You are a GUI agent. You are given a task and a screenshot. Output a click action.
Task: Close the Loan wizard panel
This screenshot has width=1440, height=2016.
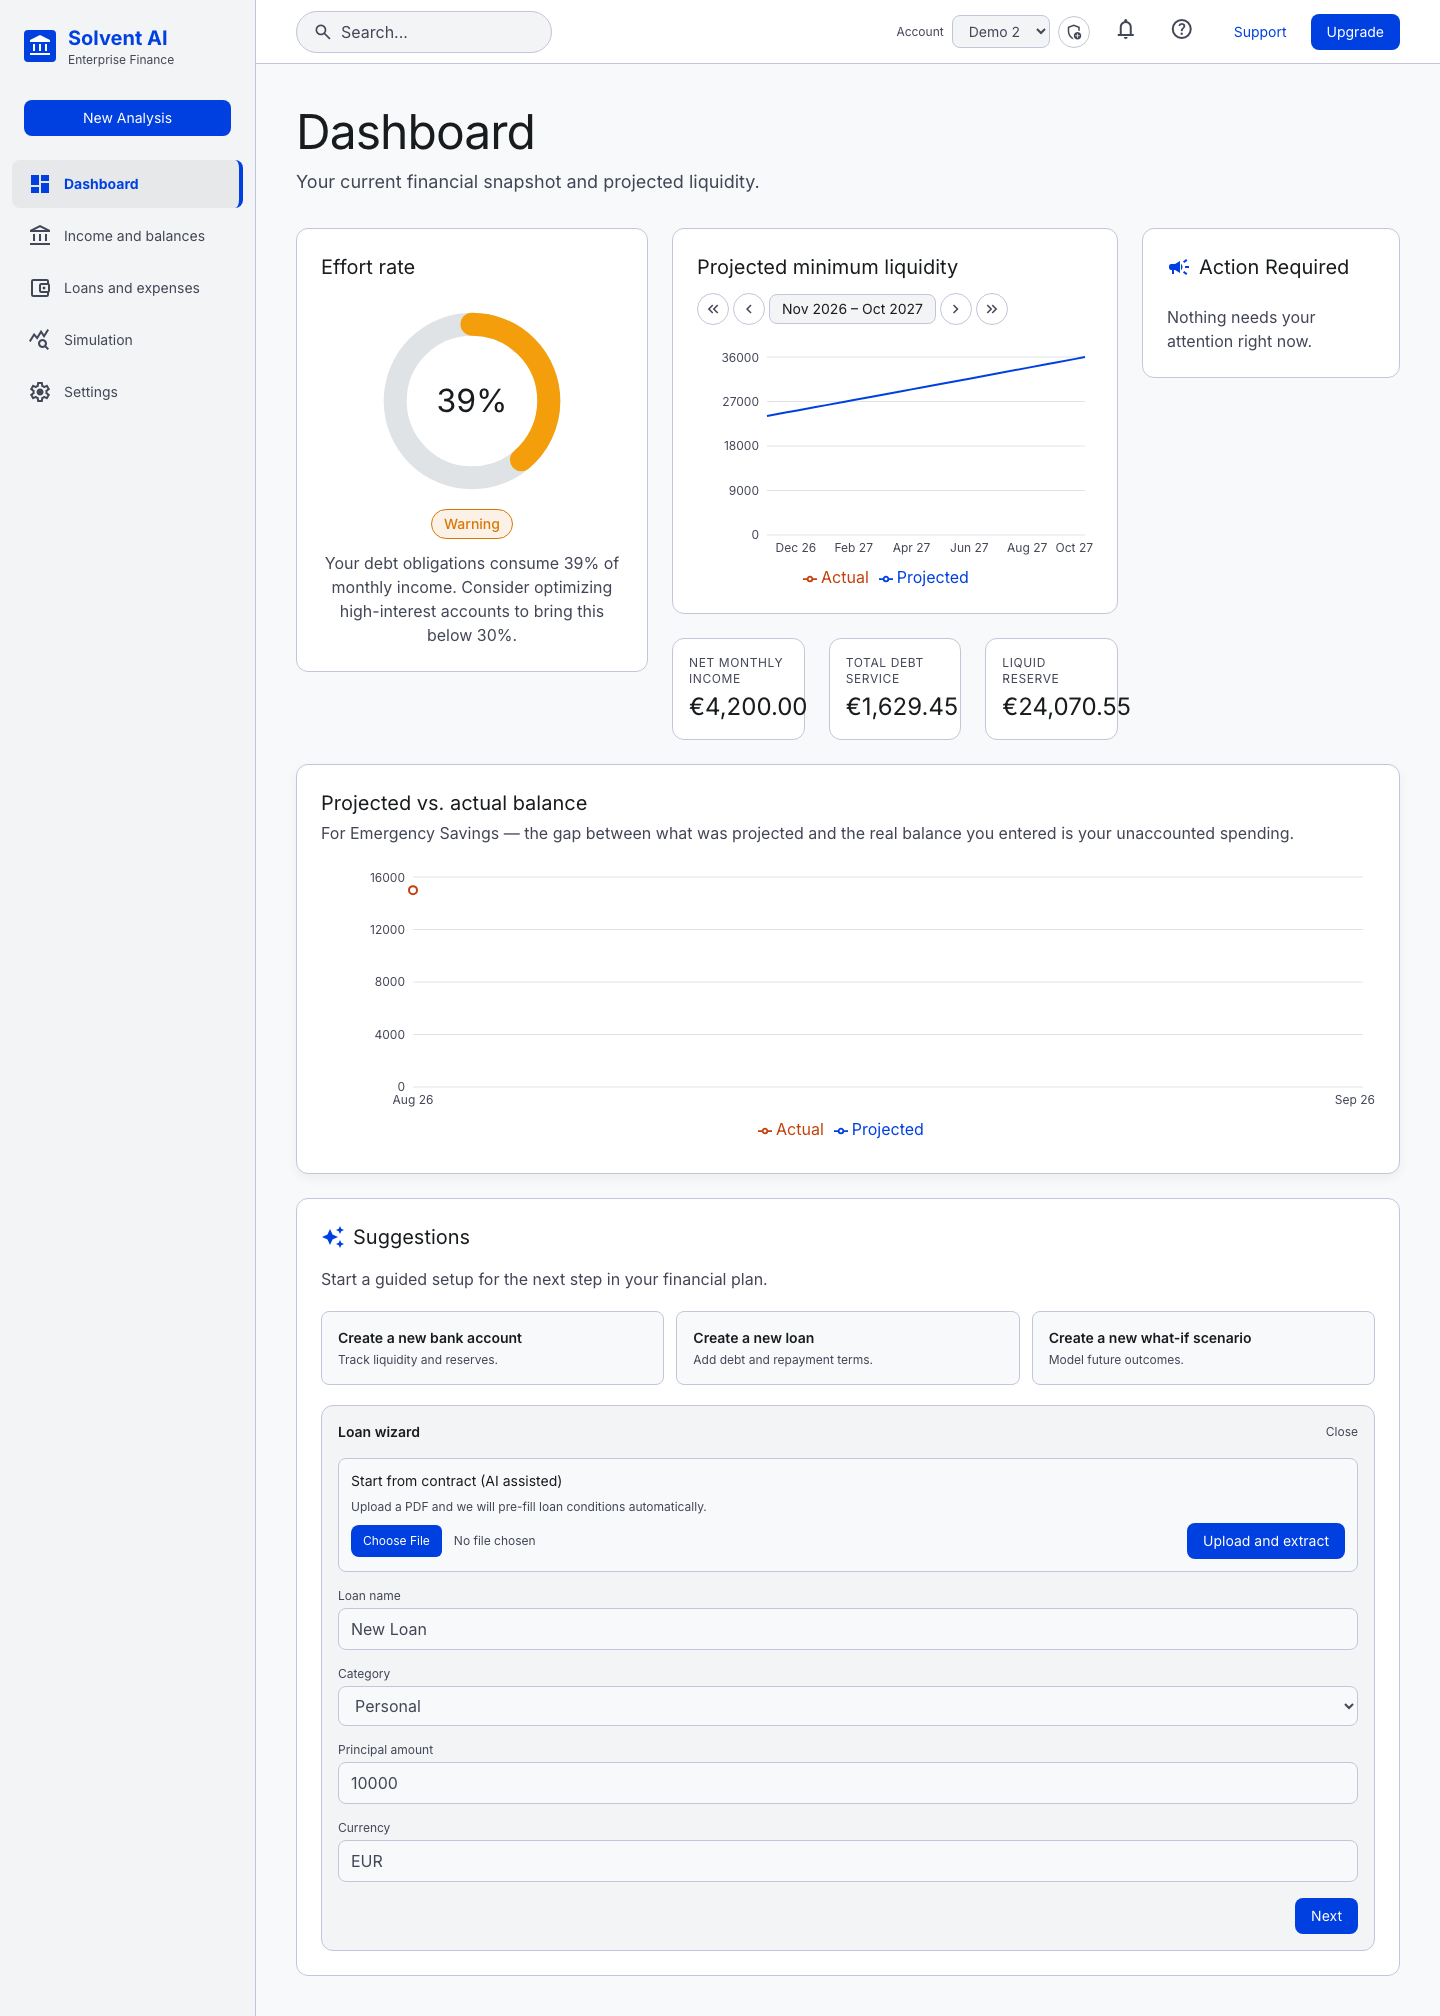tap(1342, 1432)
